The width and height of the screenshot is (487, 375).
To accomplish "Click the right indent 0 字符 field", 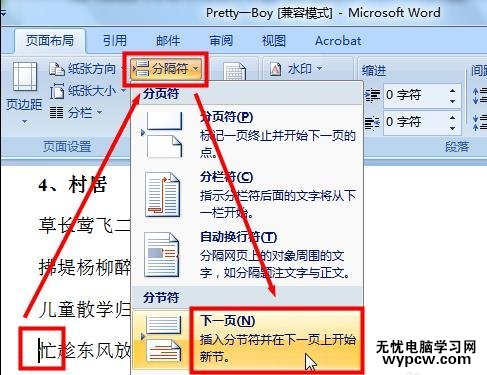I will coord(415,122).
